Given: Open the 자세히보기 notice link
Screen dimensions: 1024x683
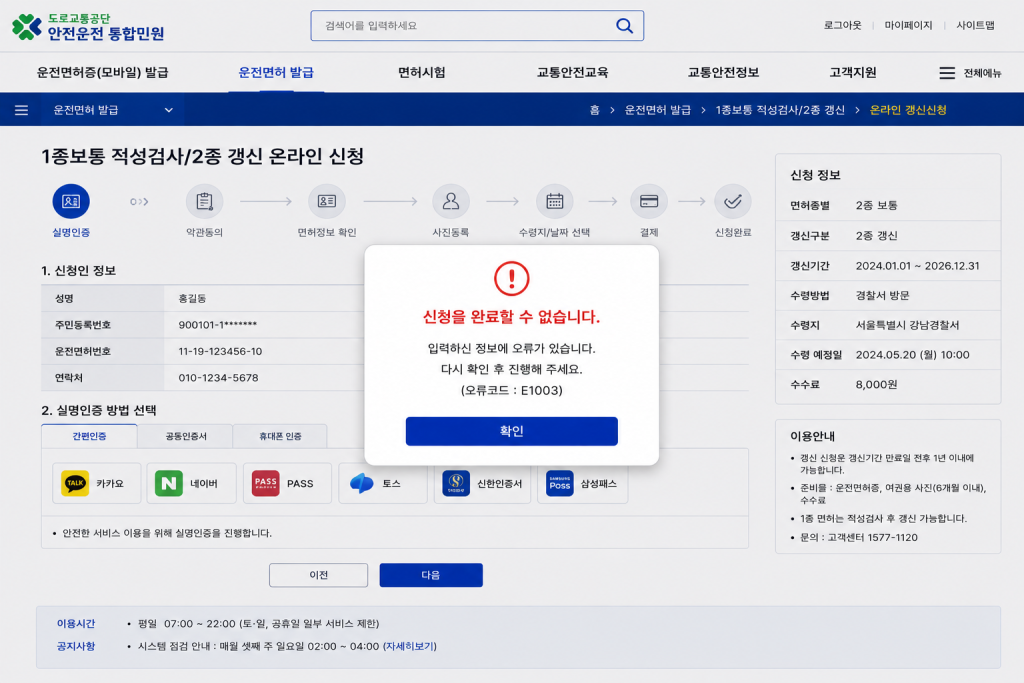Looking at the screenshot, I should click(409, 646).
